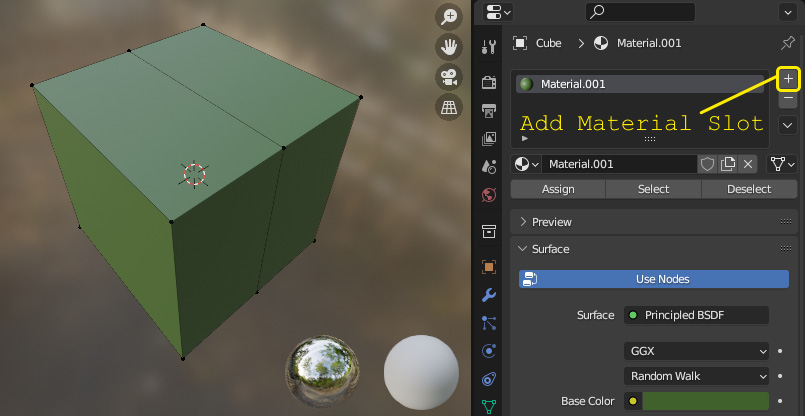
Task: Click the pan view hand icon
Action: 449,47
